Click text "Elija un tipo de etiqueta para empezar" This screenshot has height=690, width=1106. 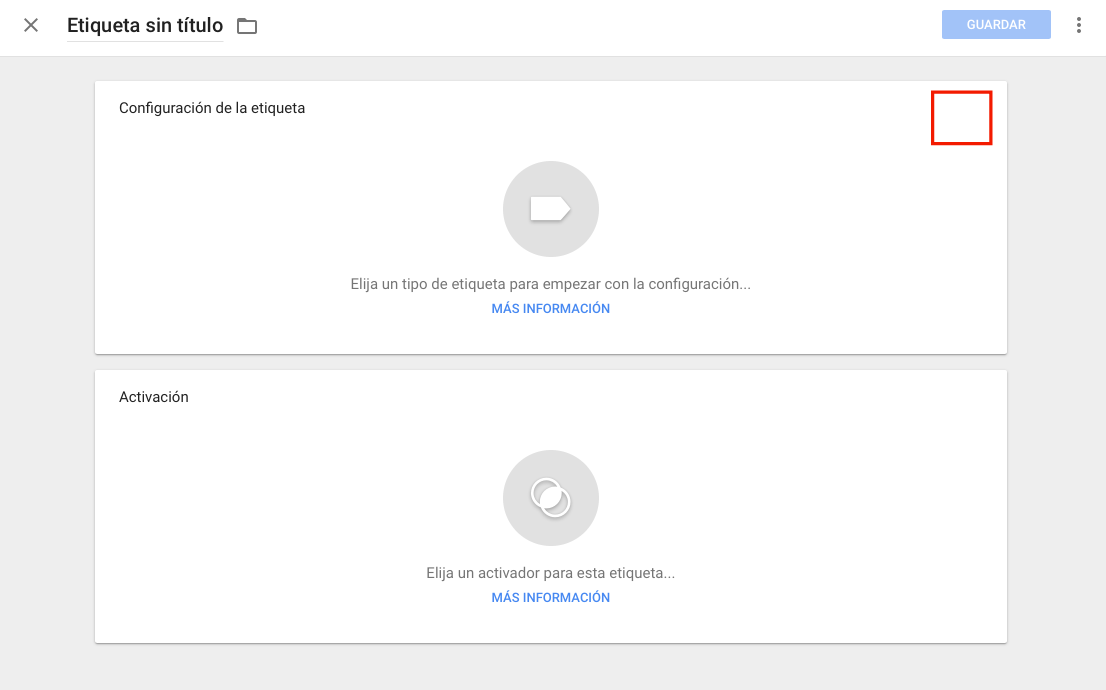[x=473, y=284]
